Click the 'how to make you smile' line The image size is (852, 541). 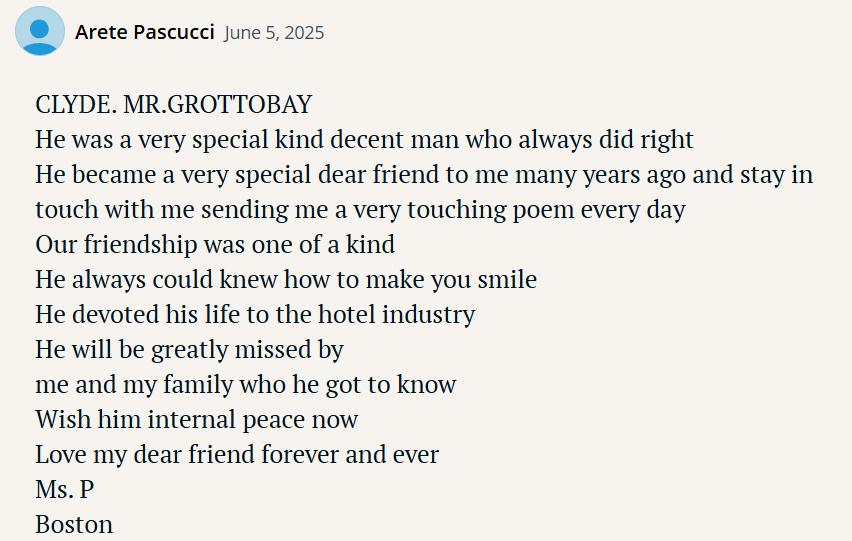286,280
